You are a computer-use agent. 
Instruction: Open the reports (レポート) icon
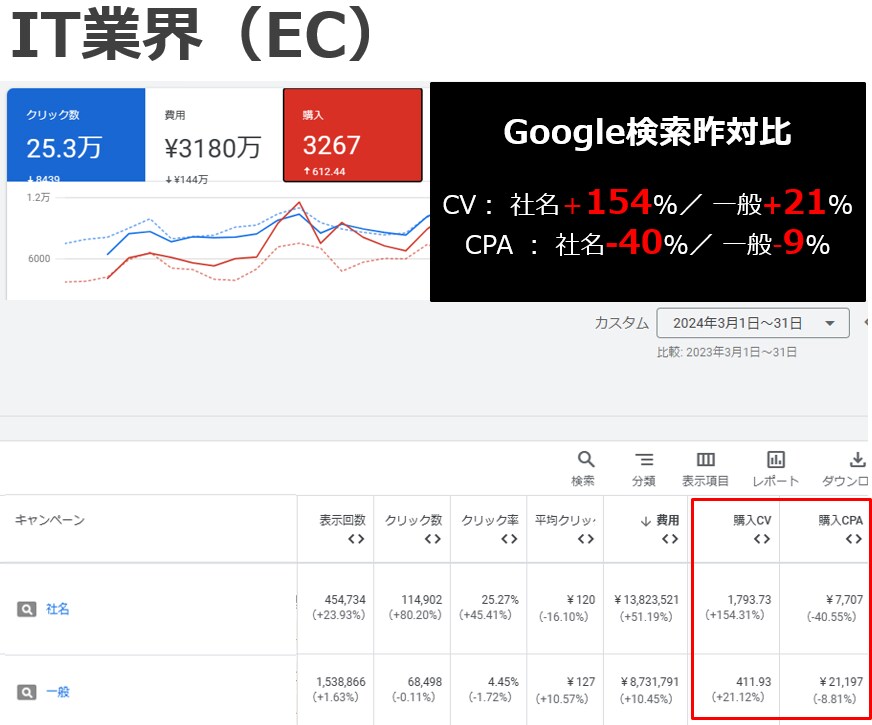(x=776, y=459)
